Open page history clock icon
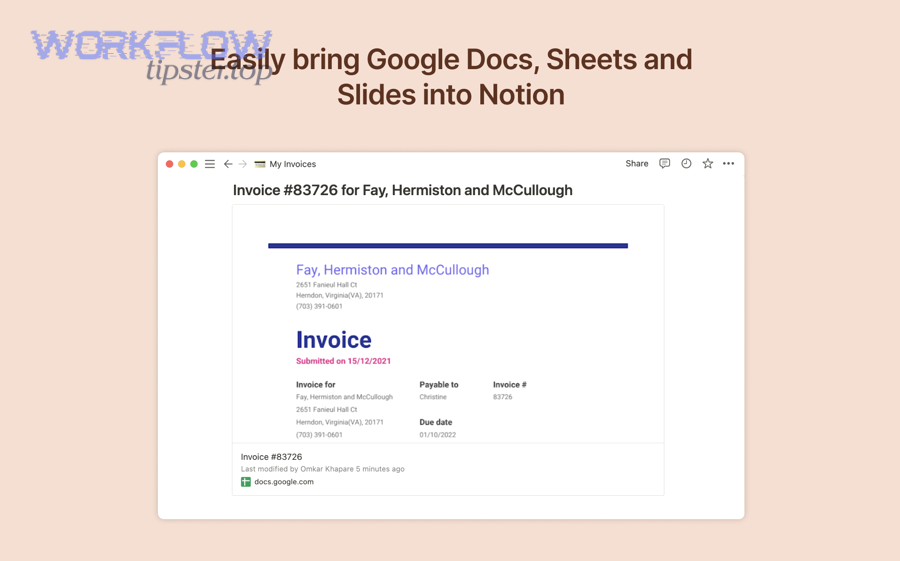The width and height of the screenshot is (900, 561). [686, 164]
